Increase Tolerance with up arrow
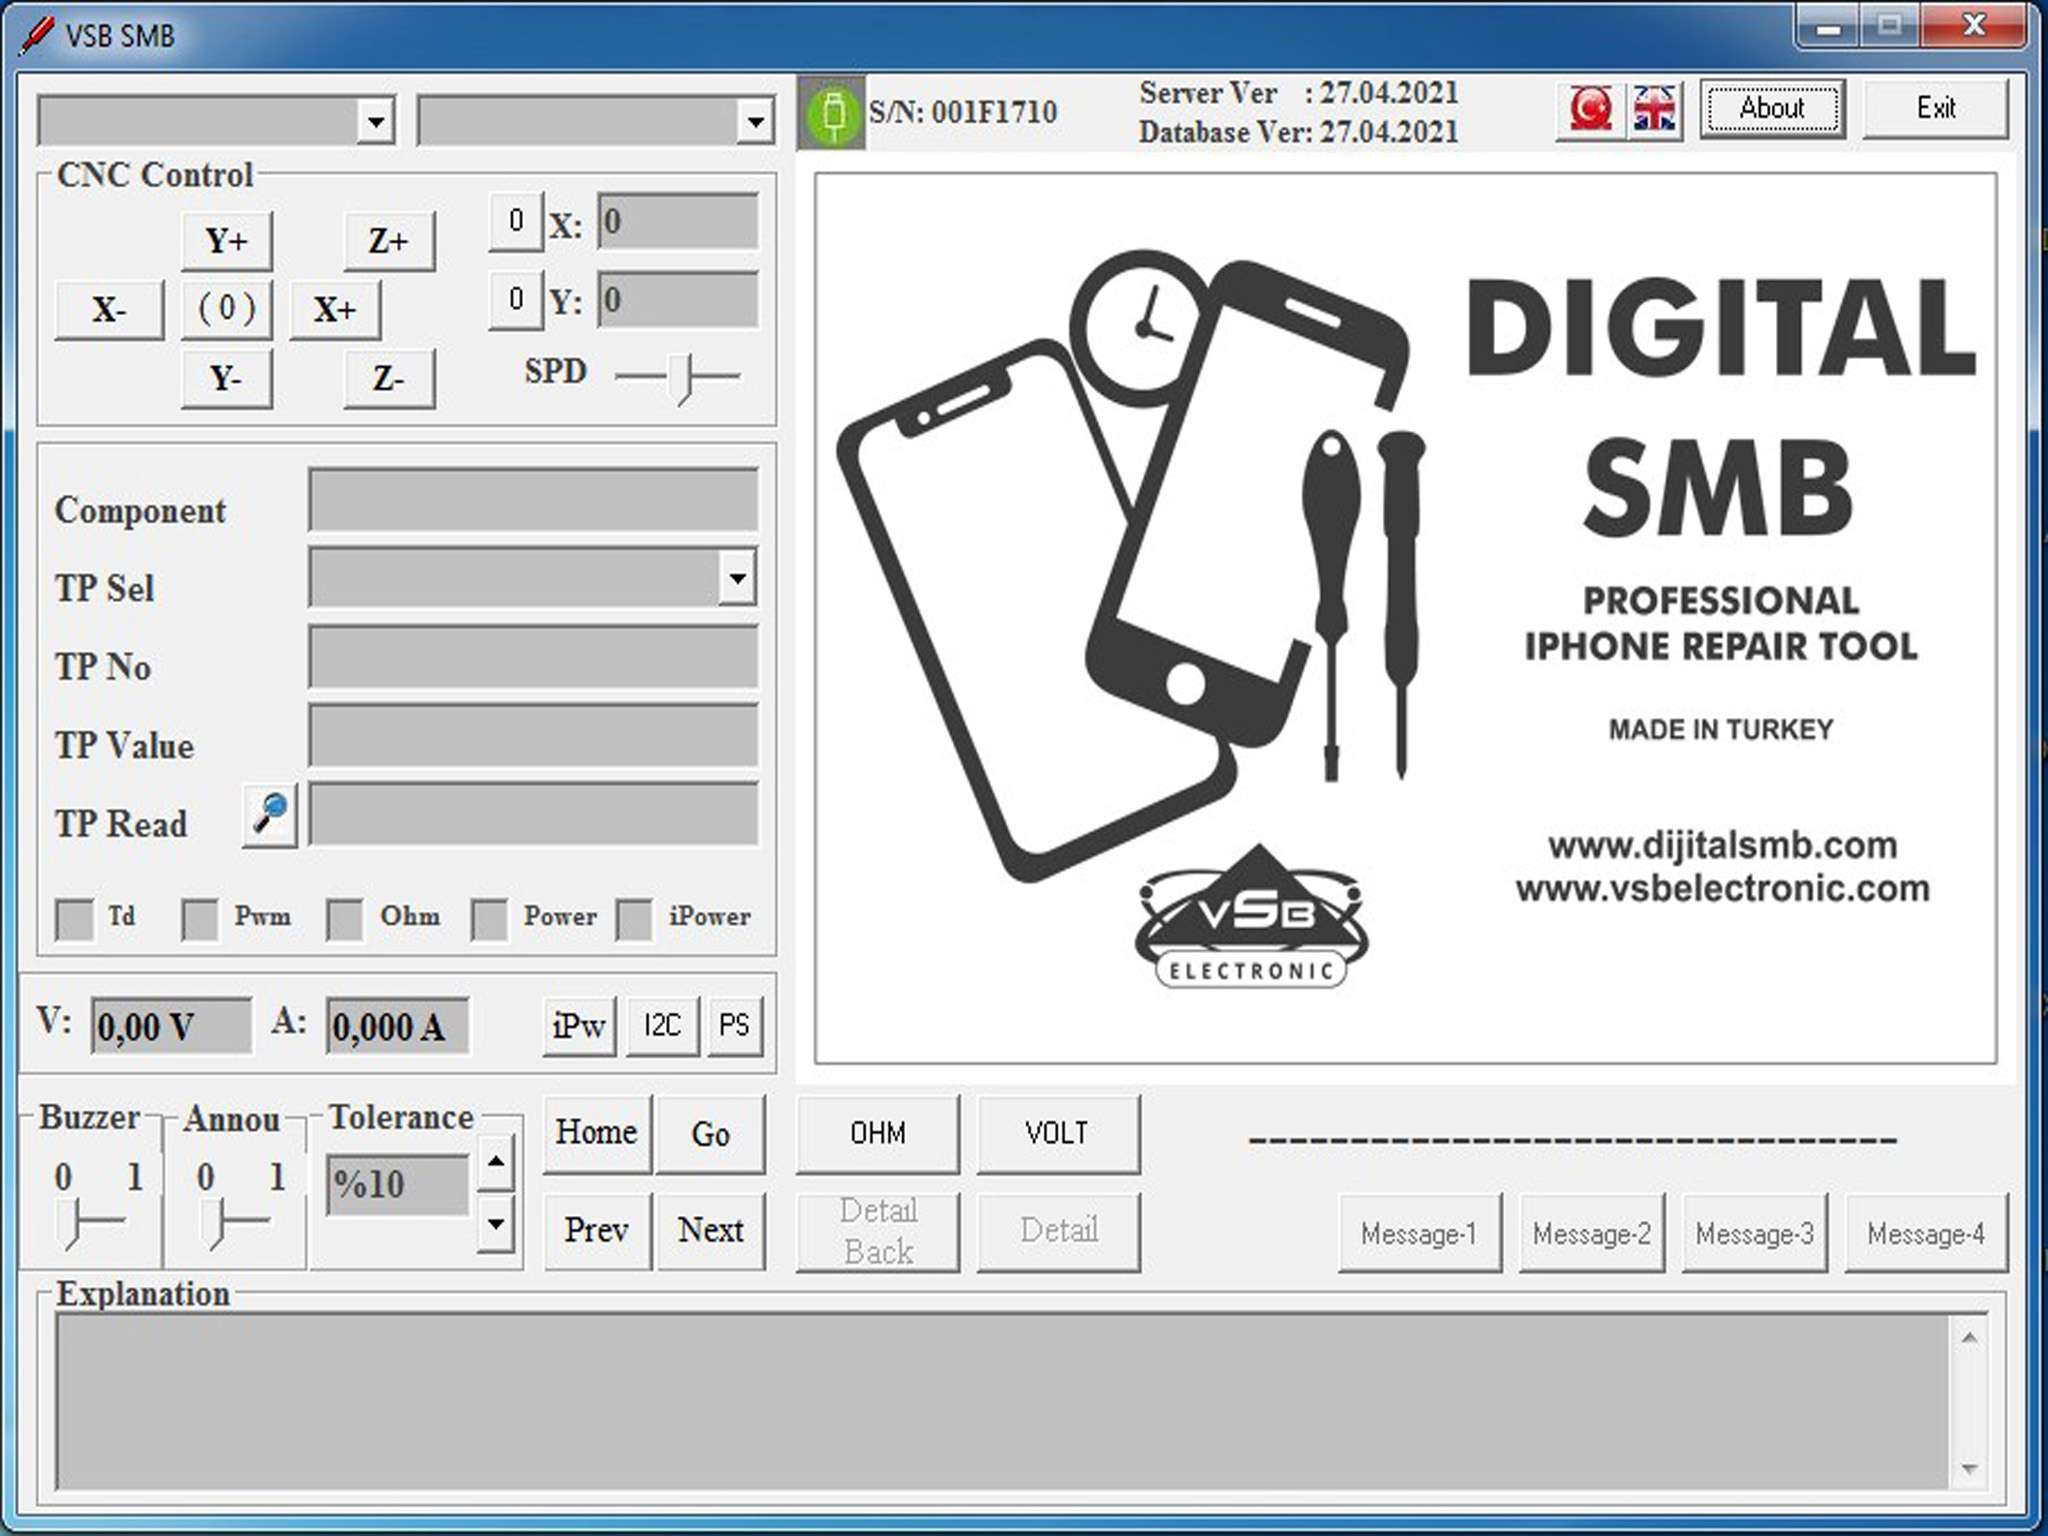 [x=496, y=1162]
